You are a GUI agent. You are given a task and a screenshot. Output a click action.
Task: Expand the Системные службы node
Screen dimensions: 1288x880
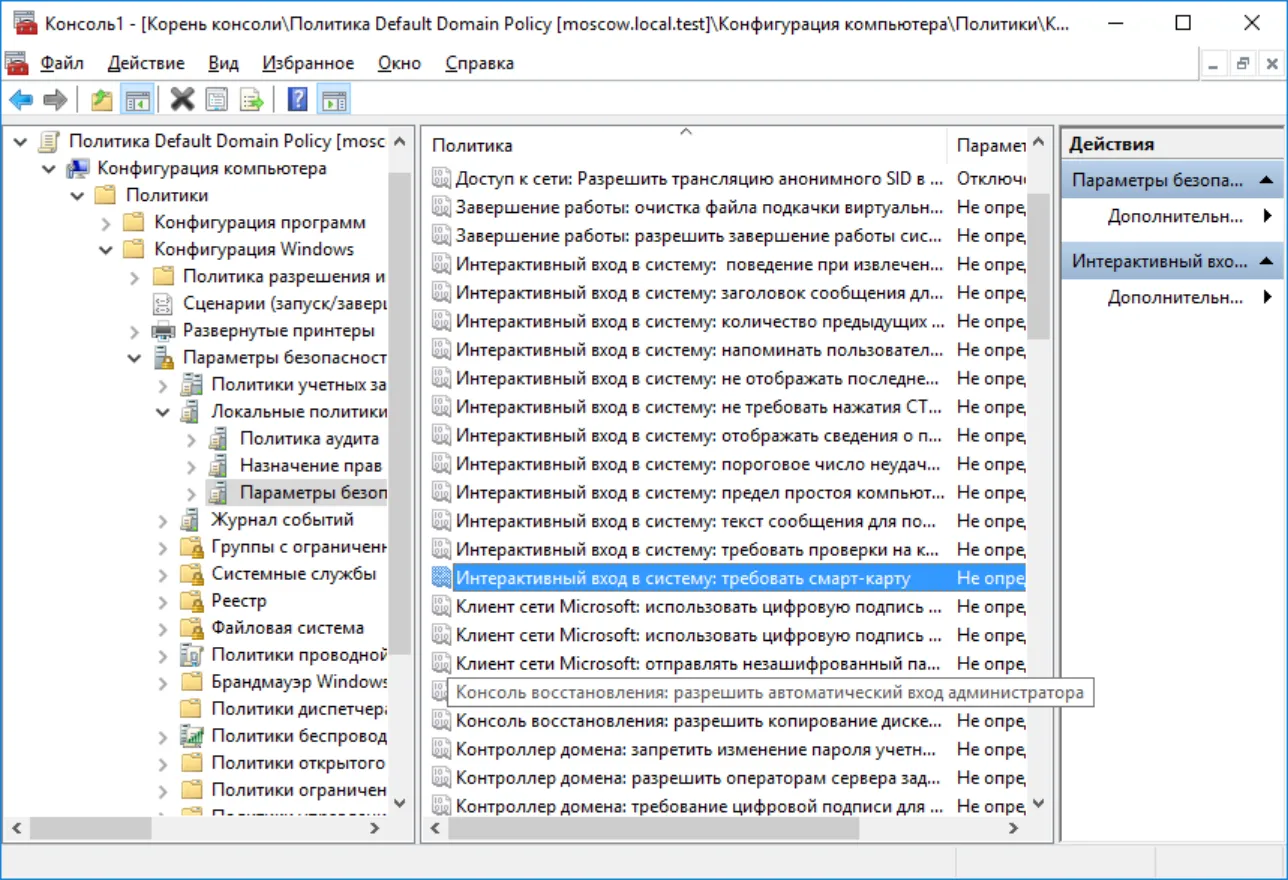[x=163, y=574]
